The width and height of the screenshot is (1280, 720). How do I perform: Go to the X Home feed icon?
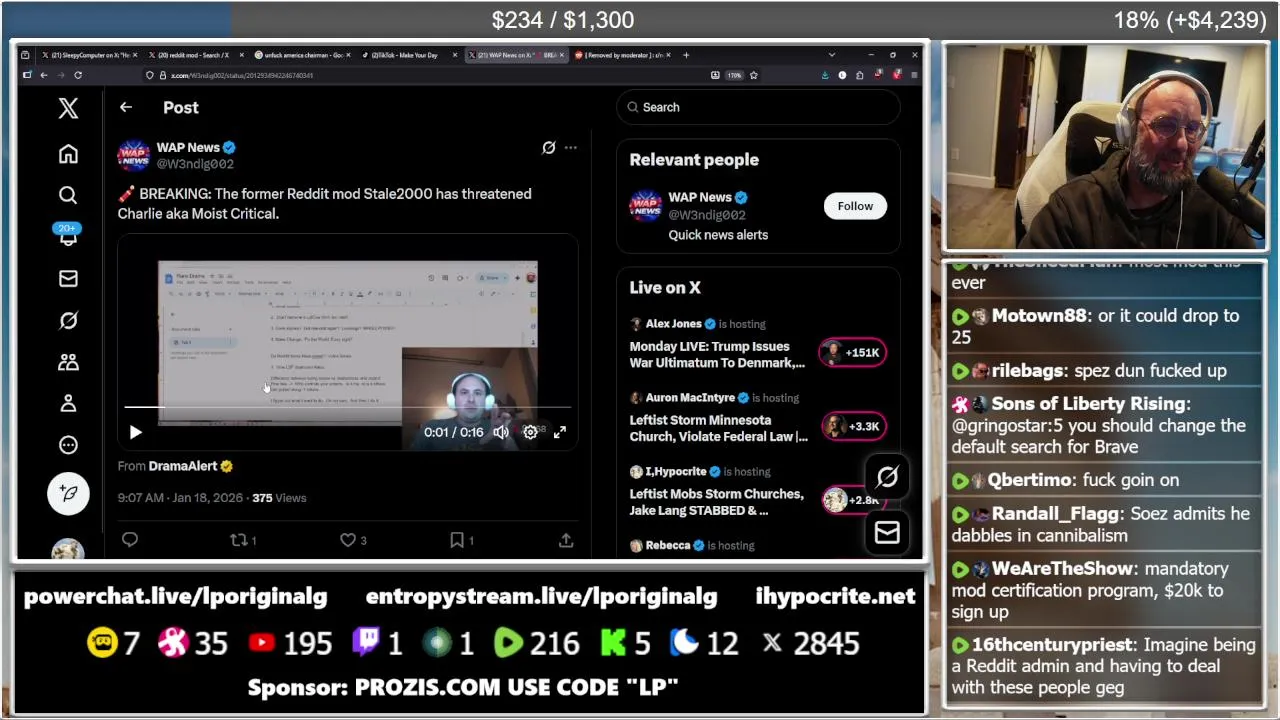coord(68,154)
